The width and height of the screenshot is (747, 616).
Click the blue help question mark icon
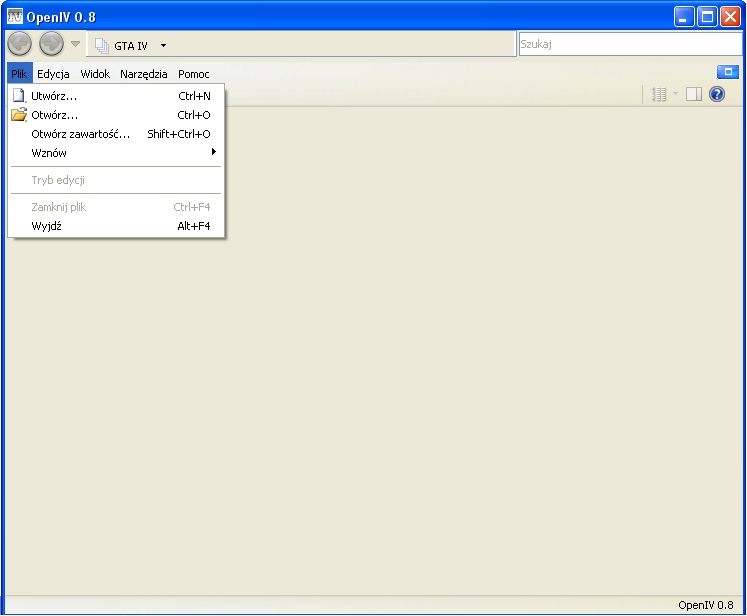(x=717, y=94)
